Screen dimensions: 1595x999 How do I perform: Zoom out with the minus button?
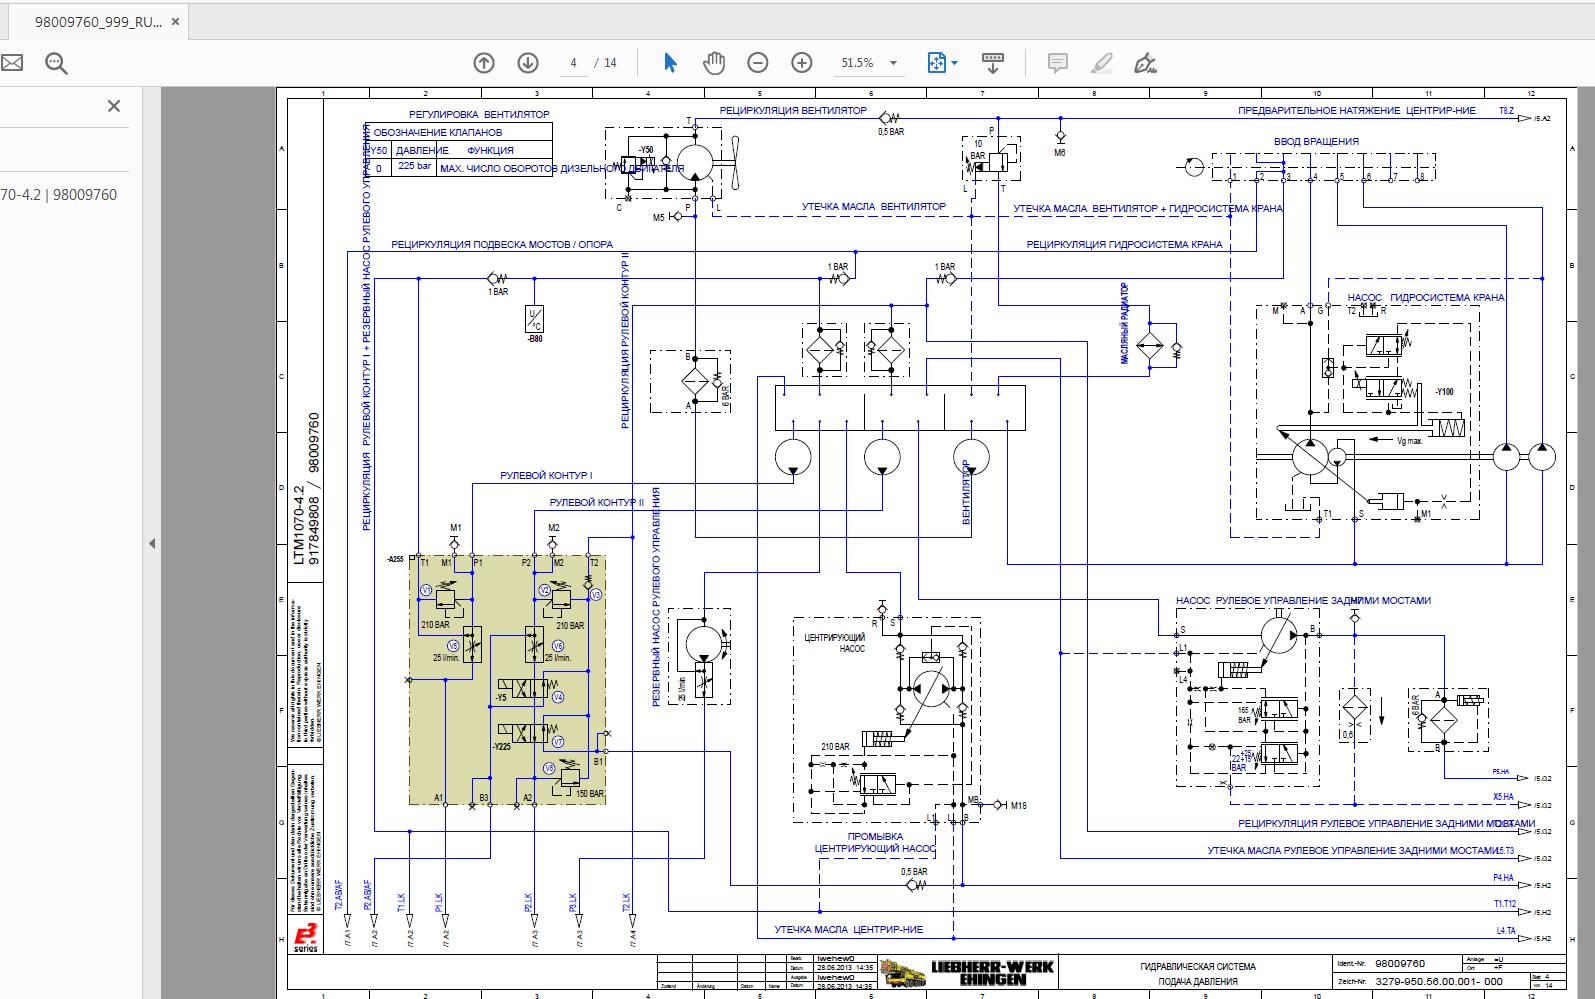tap(758, 63)
